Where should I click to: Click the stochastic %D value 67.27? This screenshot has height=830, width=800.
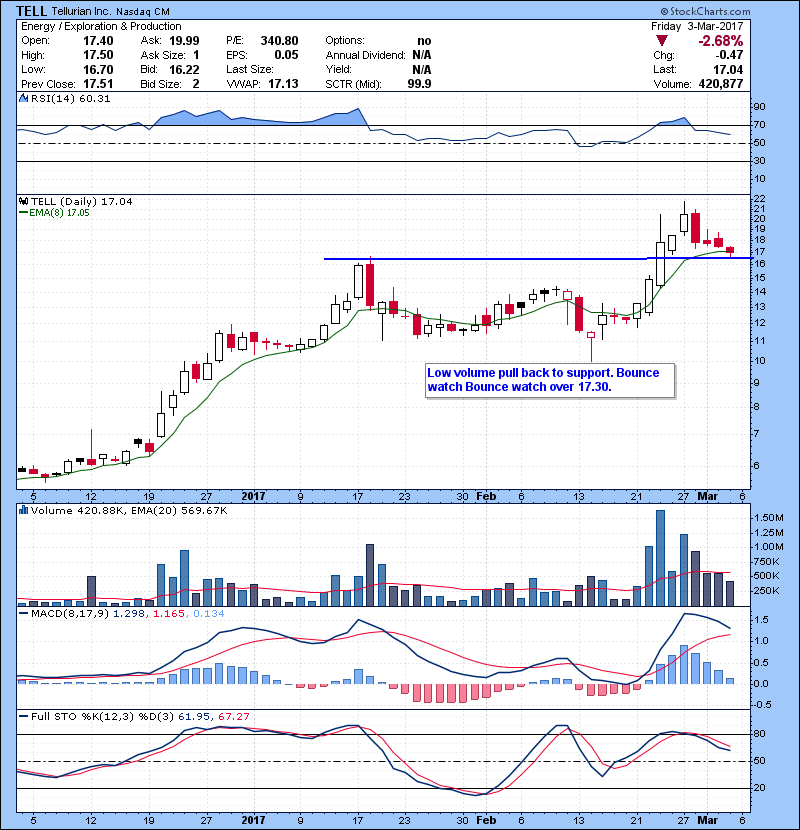233,716
